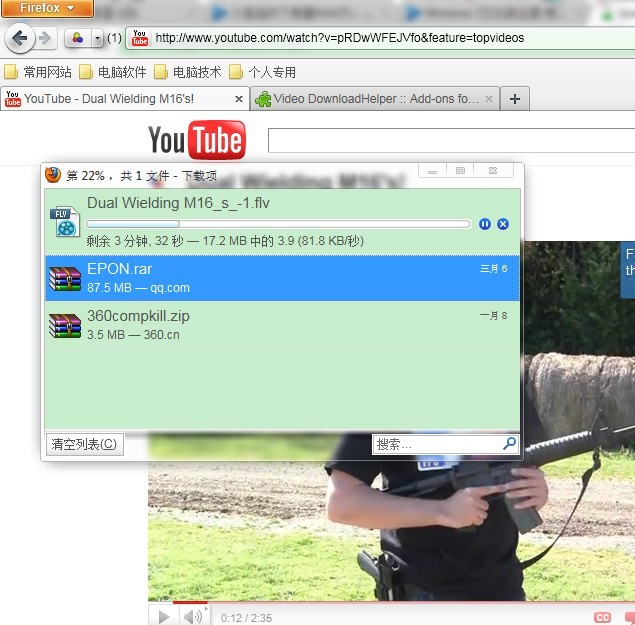Cancel the Dual Wielding M16 download

pos(503,224)
